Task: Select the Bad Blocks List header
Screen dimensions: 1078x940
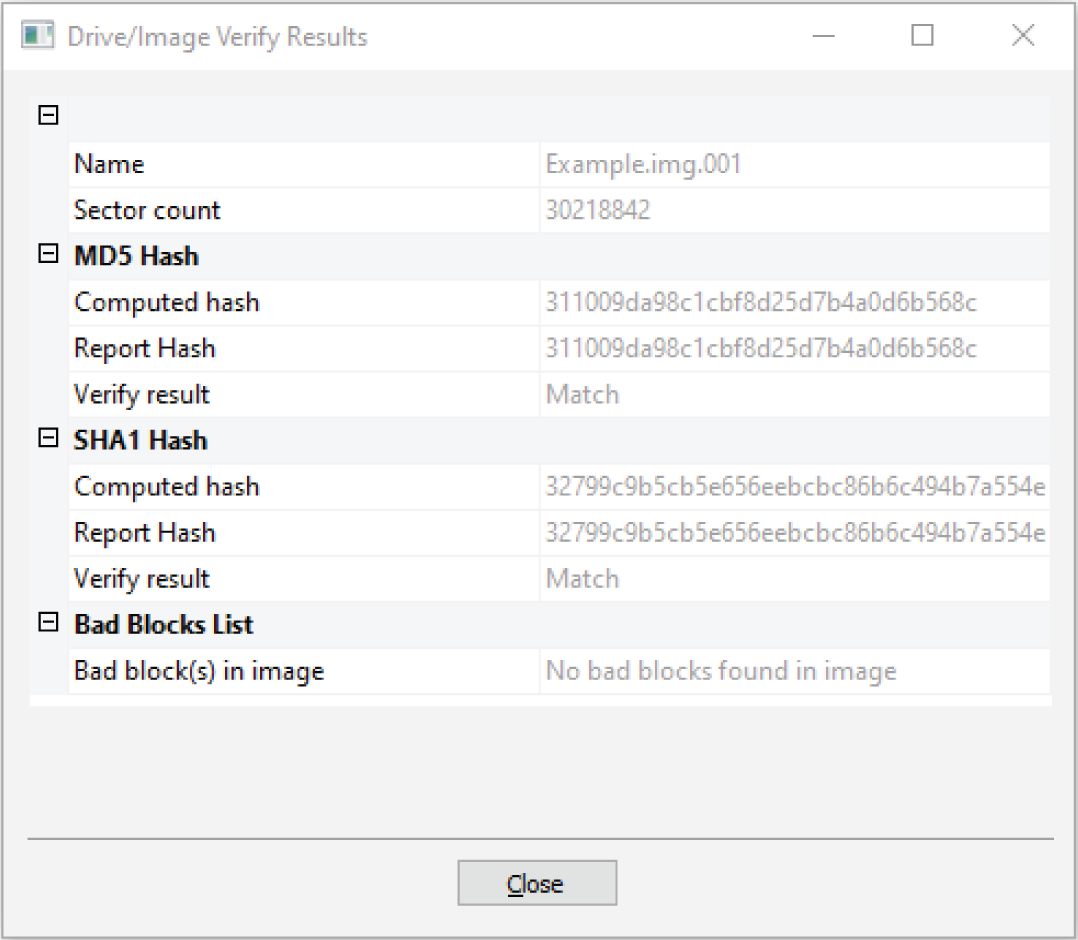Action: click(x=164, y=625)
